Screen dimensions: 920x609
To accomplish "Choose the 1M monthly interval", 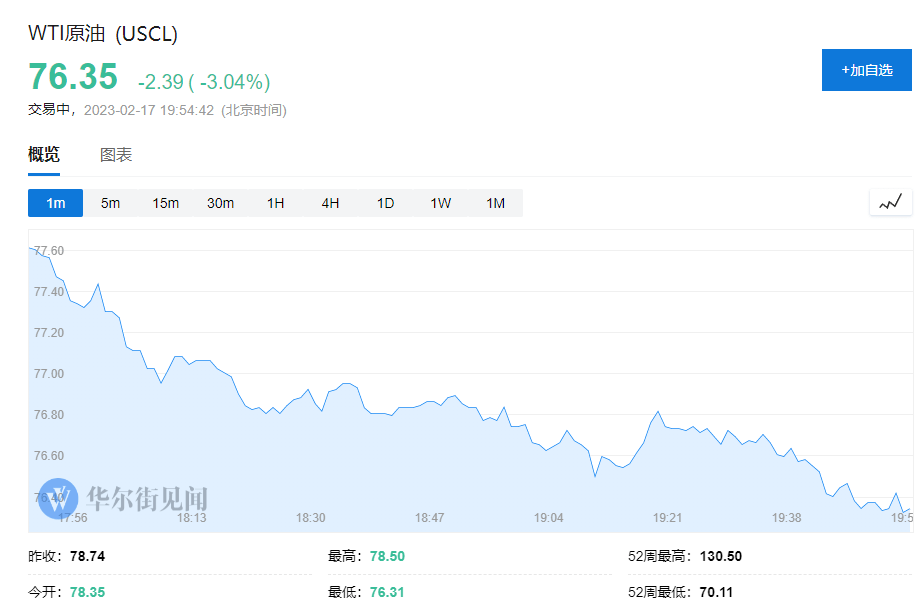I will 495,203.
